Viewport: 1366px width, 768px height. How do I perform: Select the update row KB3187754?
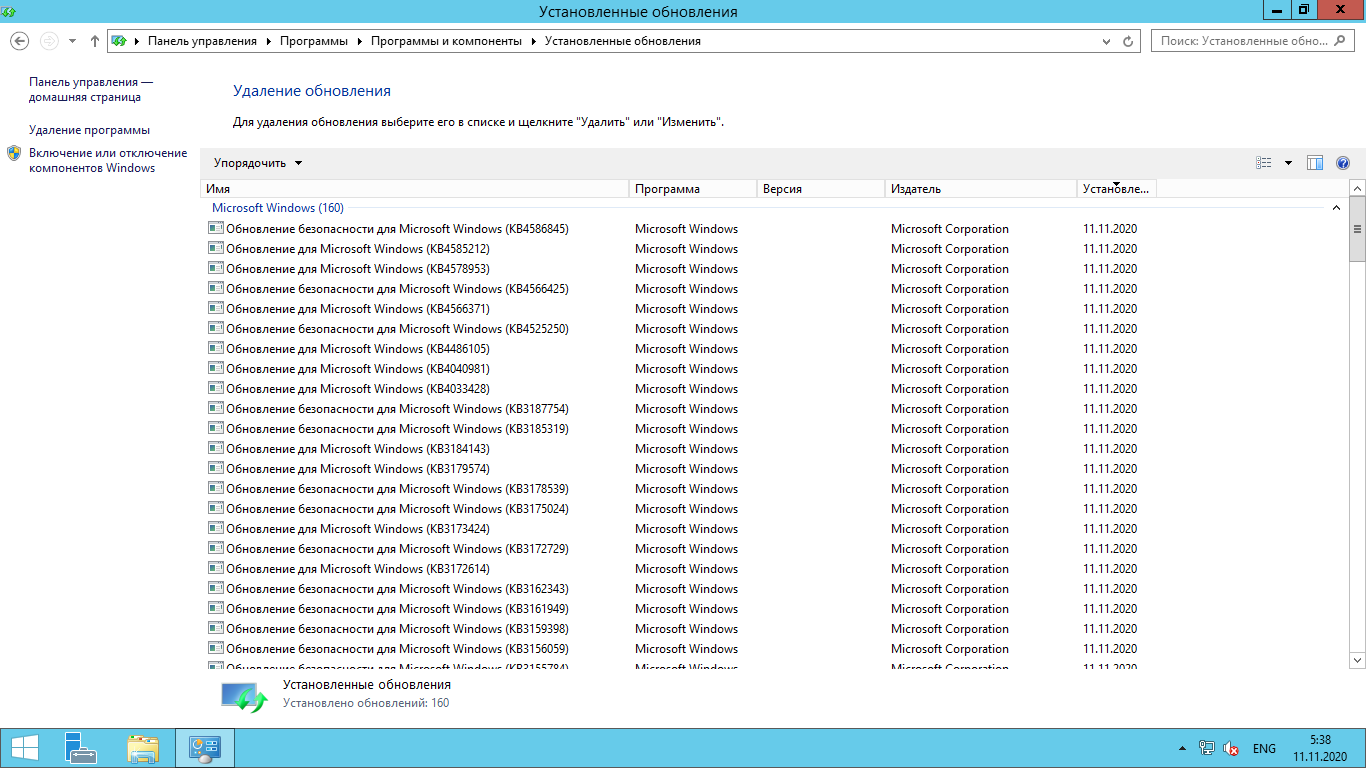point(679,409)
